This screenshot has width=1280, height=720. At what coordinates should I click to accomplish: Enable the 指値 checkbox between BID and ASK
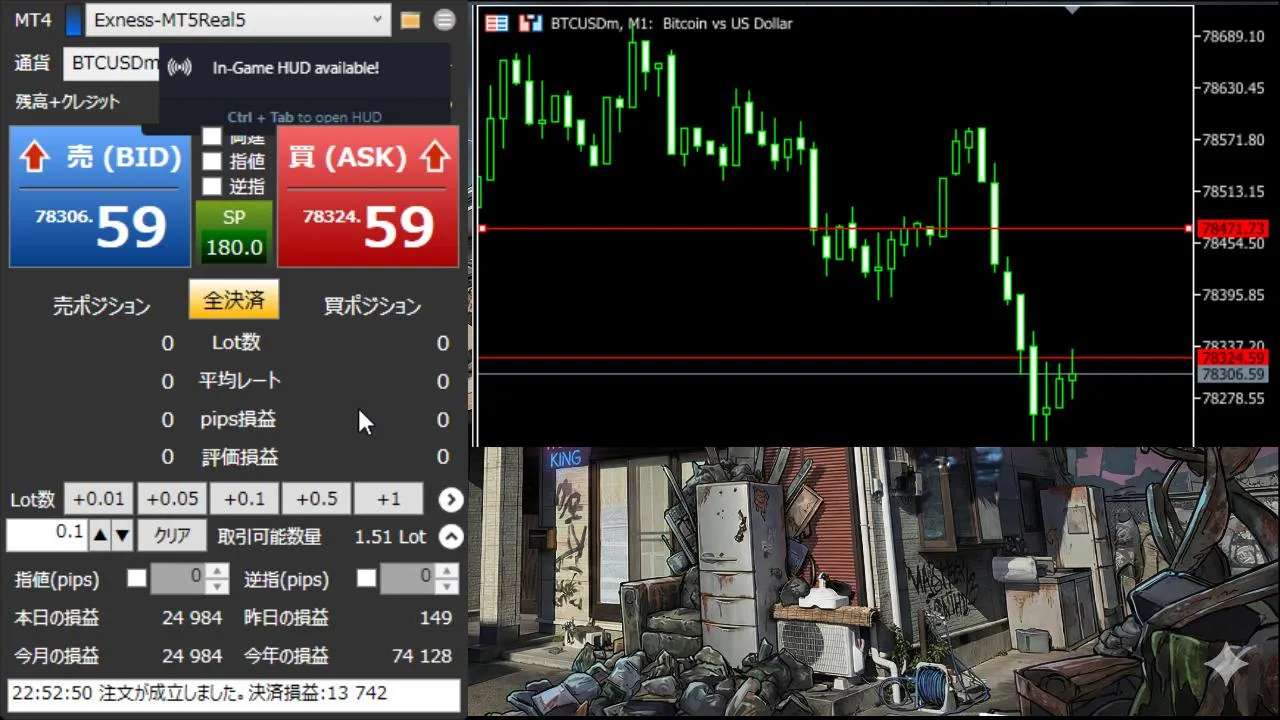click(212, 160)
